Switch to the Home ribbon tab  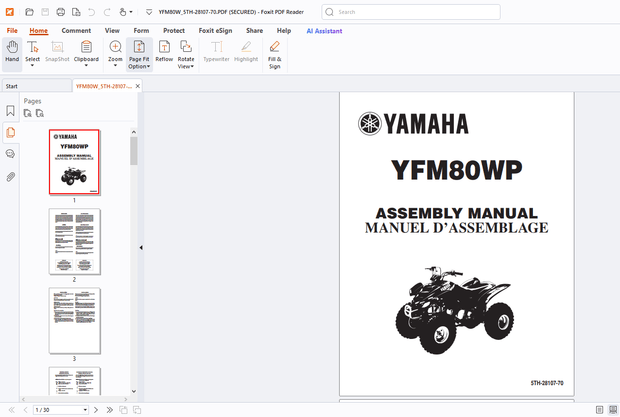tap(38, 30)
